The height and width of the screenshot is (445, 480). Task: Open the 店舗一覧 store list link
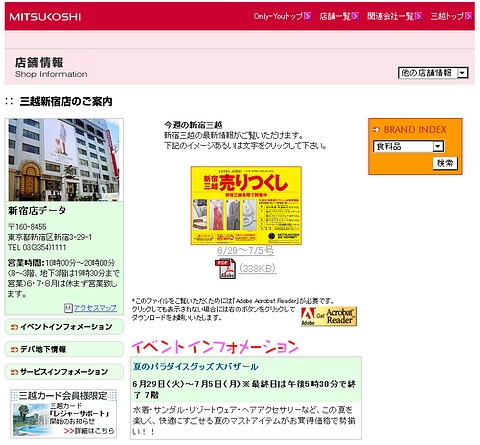click(335, 16)
